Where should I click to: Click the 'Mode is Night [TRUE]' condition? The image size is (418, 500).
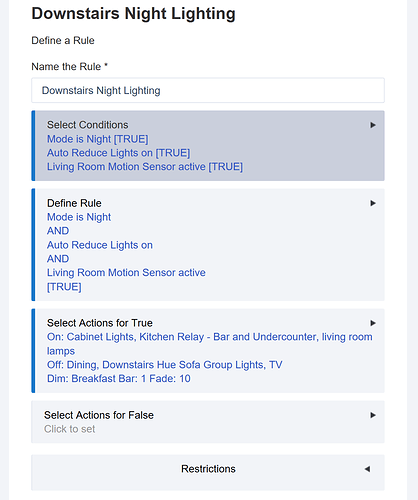98,139
